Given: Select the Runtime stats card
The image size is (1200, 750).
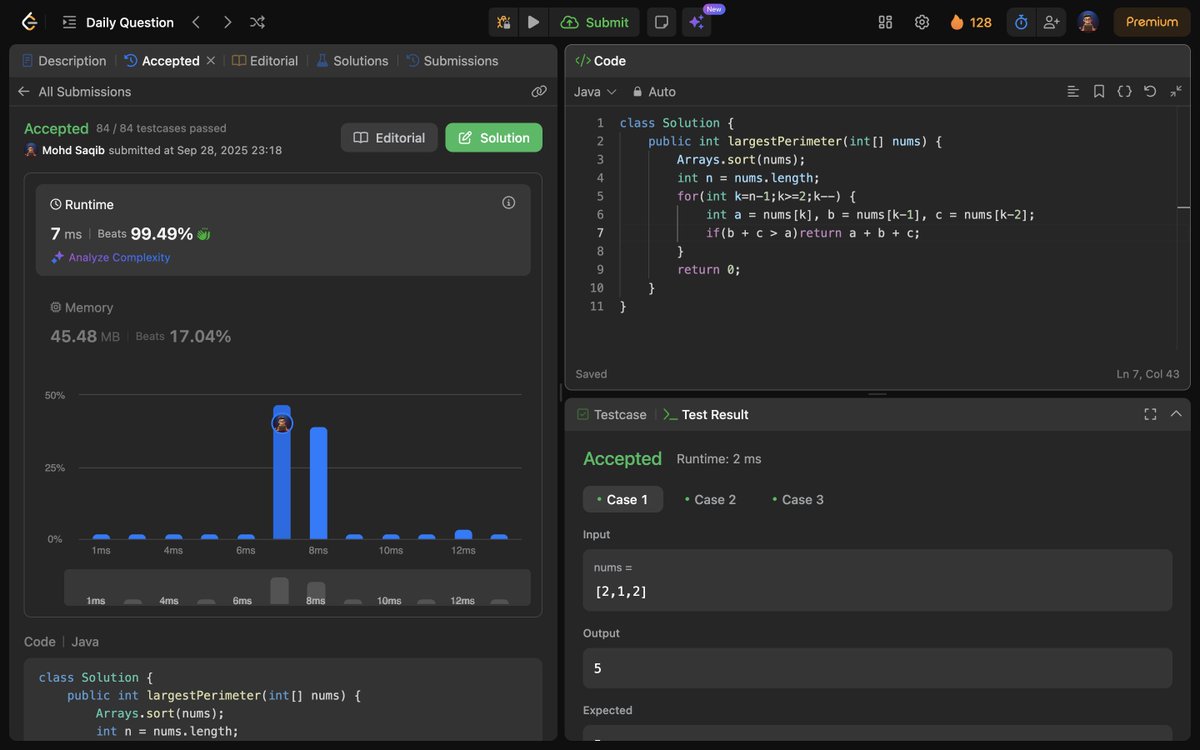Looking at the screenshot, I should click(x=283, y=230).
